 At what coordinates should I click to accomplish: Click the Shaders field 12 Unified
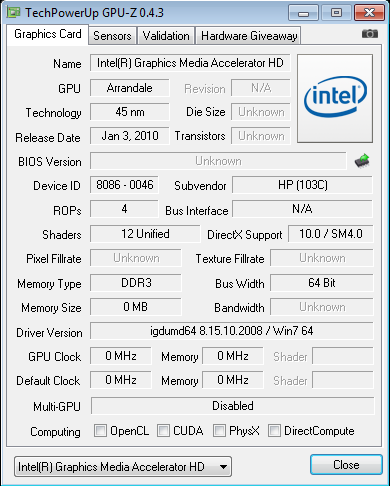(x=145, y=234)
